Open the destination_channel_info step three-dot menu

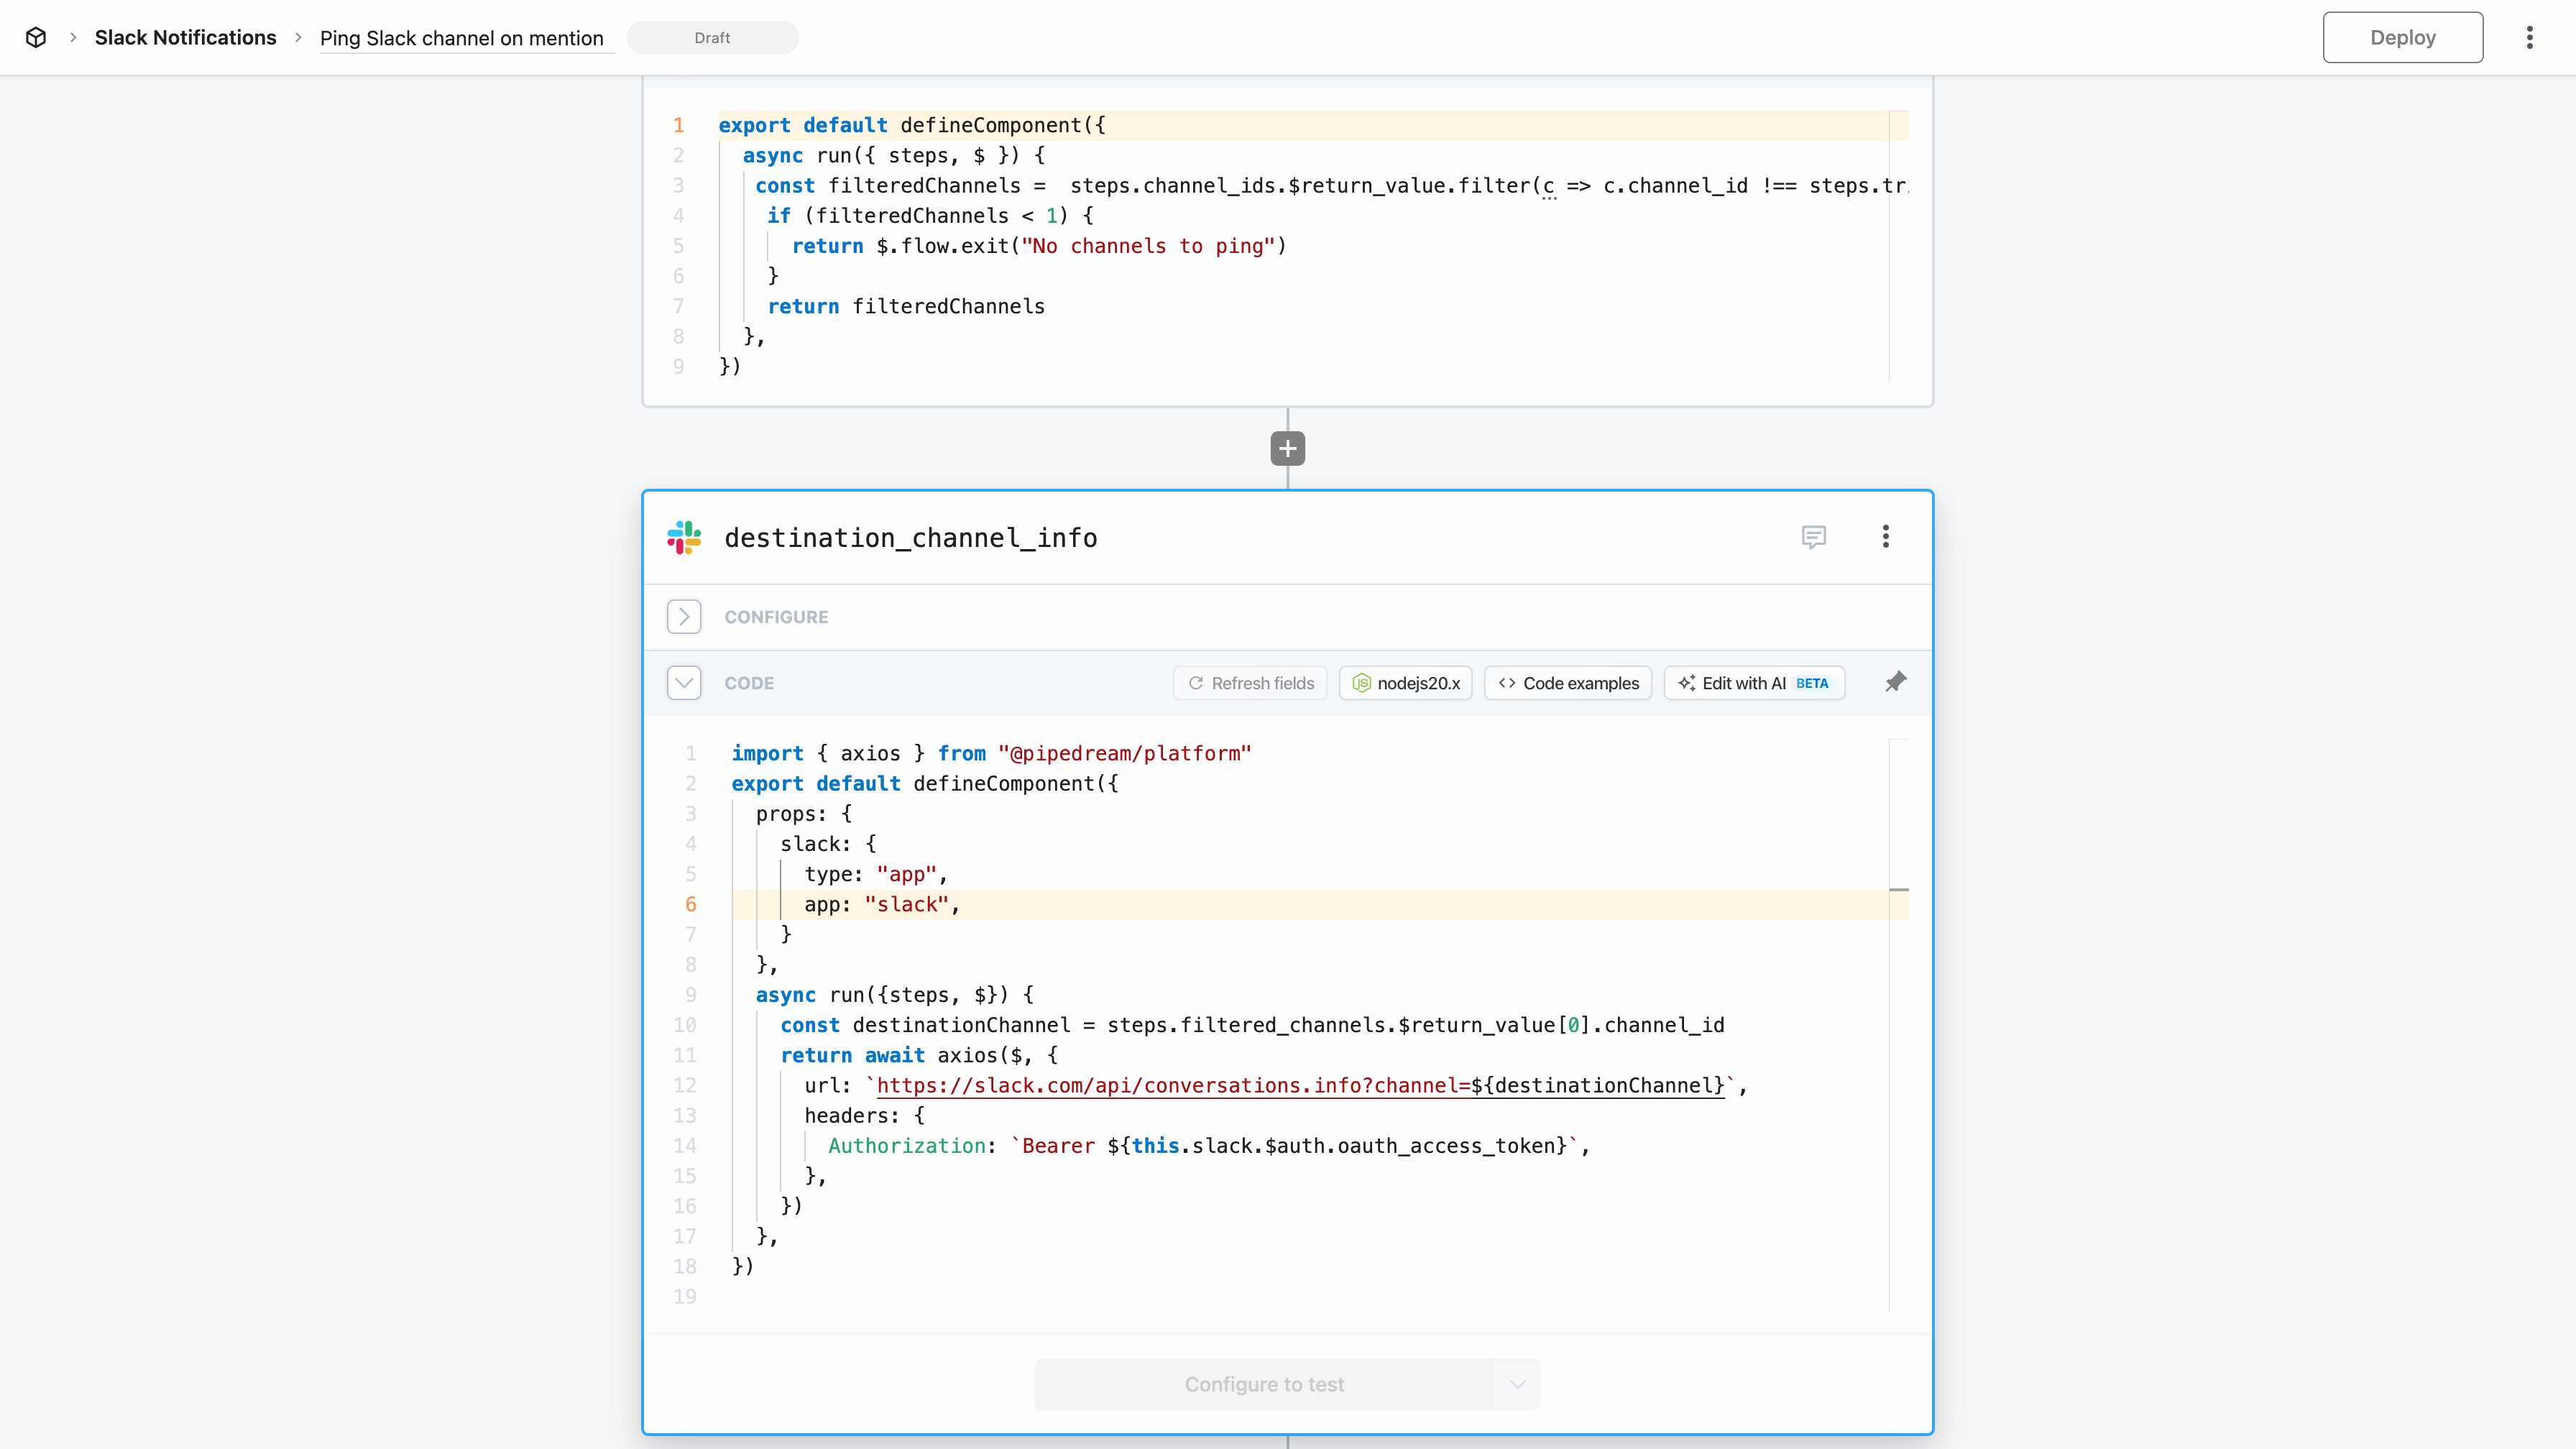point(1885,537)
